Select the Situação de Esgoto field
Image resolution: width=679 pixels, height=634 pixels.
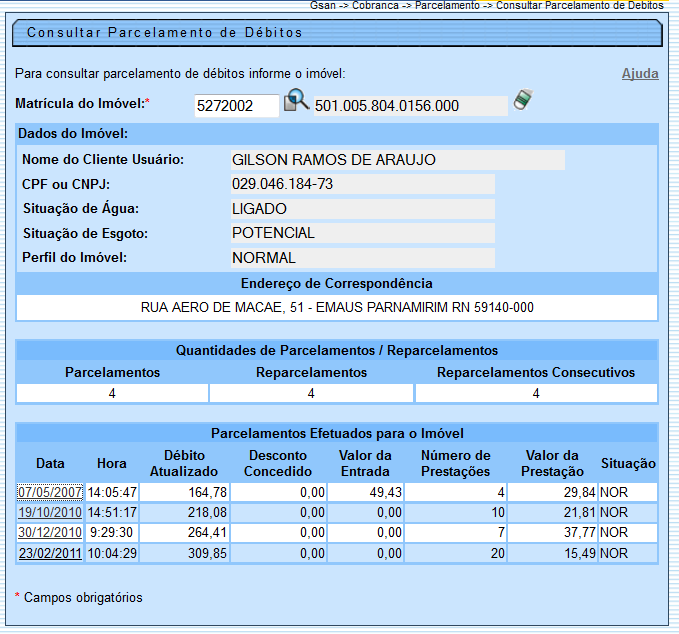coord(362,233)
